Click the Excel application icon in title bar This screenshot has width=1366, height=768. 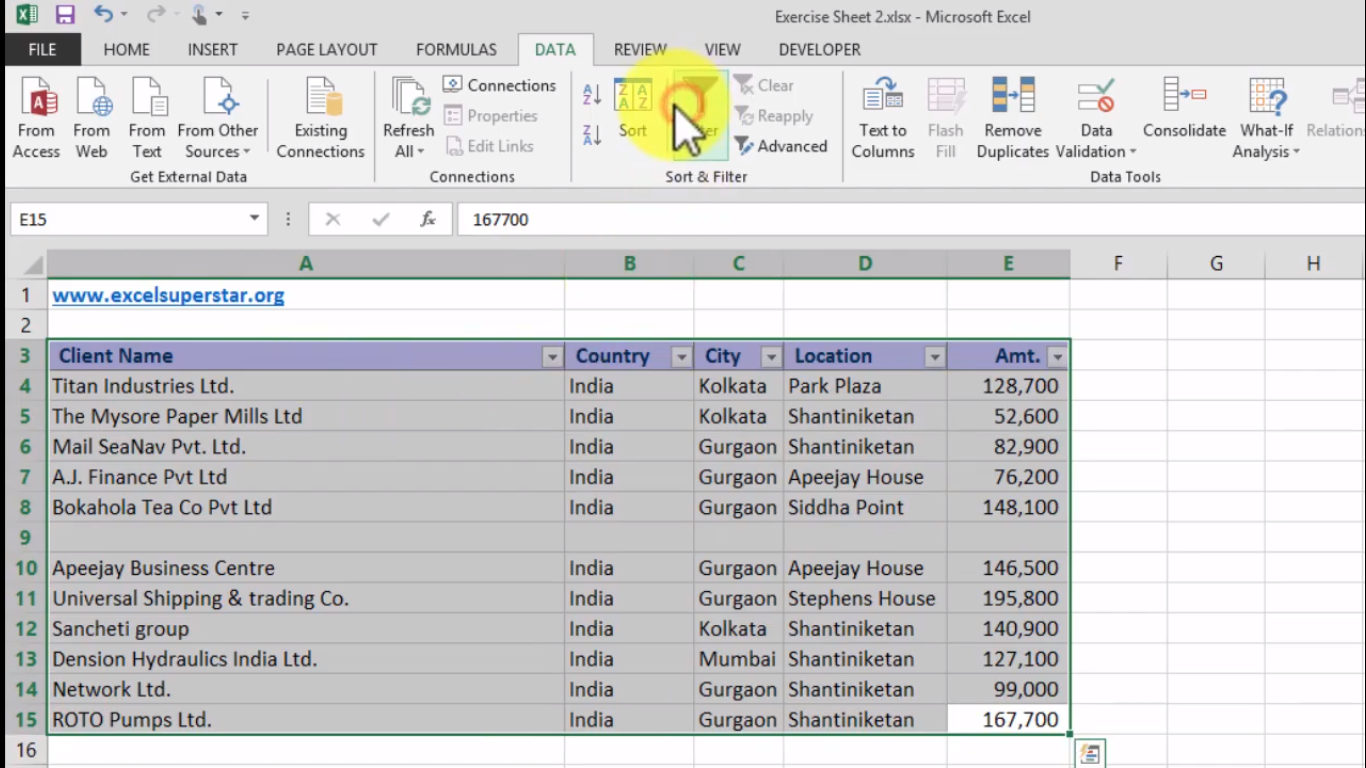pos(26,15)
